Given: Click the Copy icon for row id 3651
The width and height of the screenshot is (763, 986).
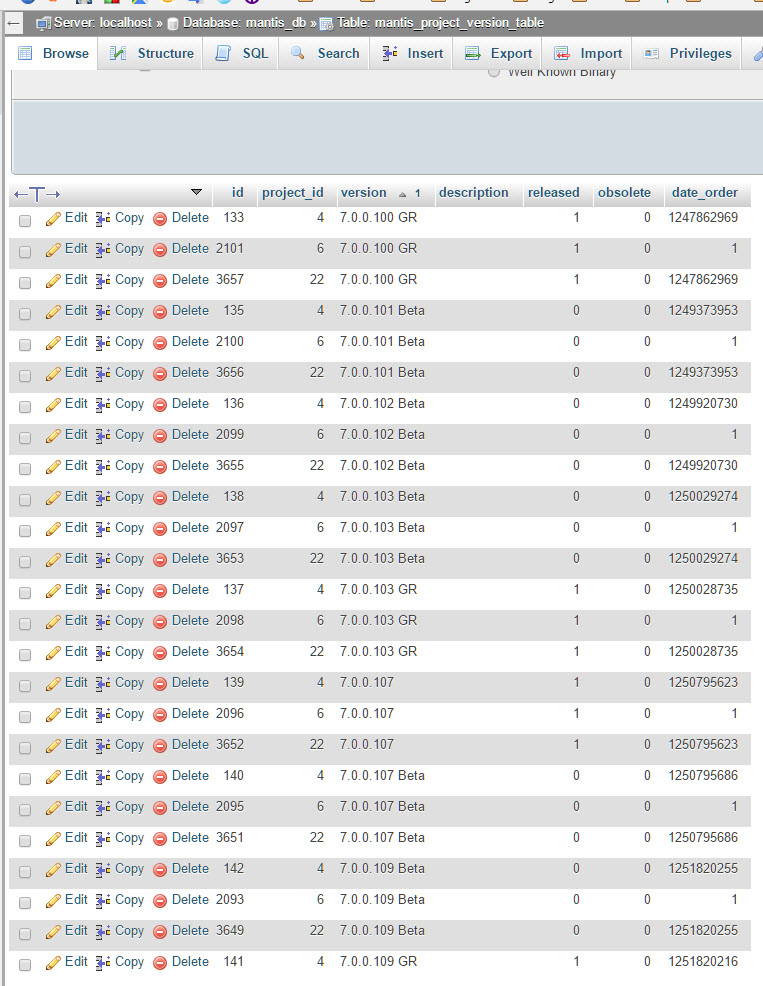Looking at the screenshot, I should click(x=103, y=839).
